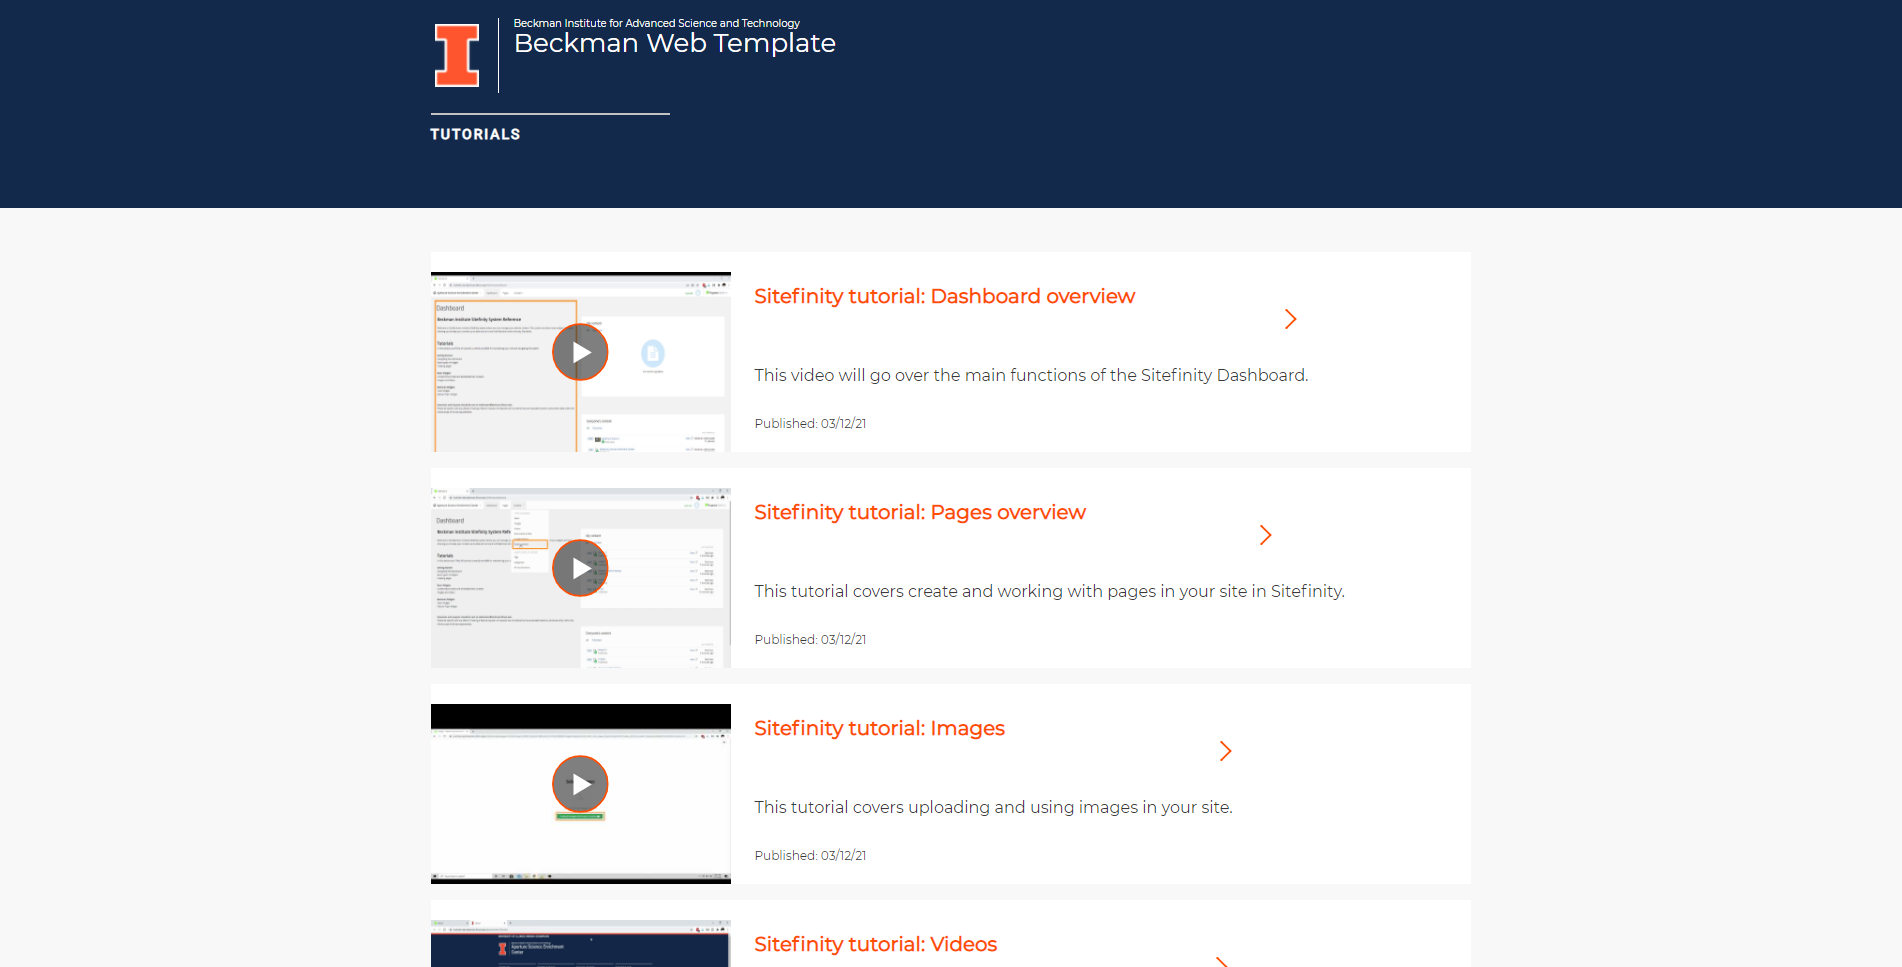Click the chevron arrow beside Dashboard overview

1290,319
